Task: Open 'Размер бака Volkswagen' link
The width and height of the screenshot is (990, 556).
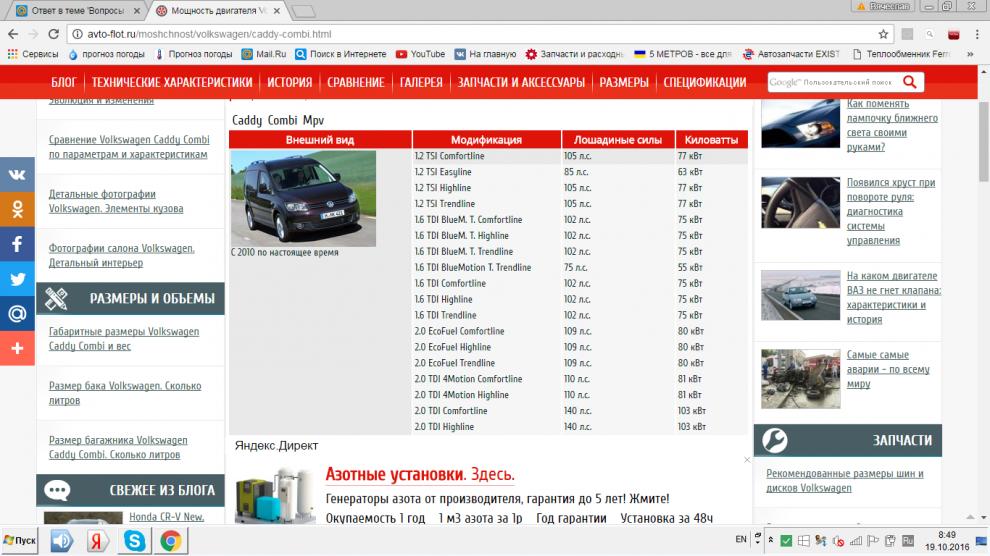Action: click(x=125, y=393)
